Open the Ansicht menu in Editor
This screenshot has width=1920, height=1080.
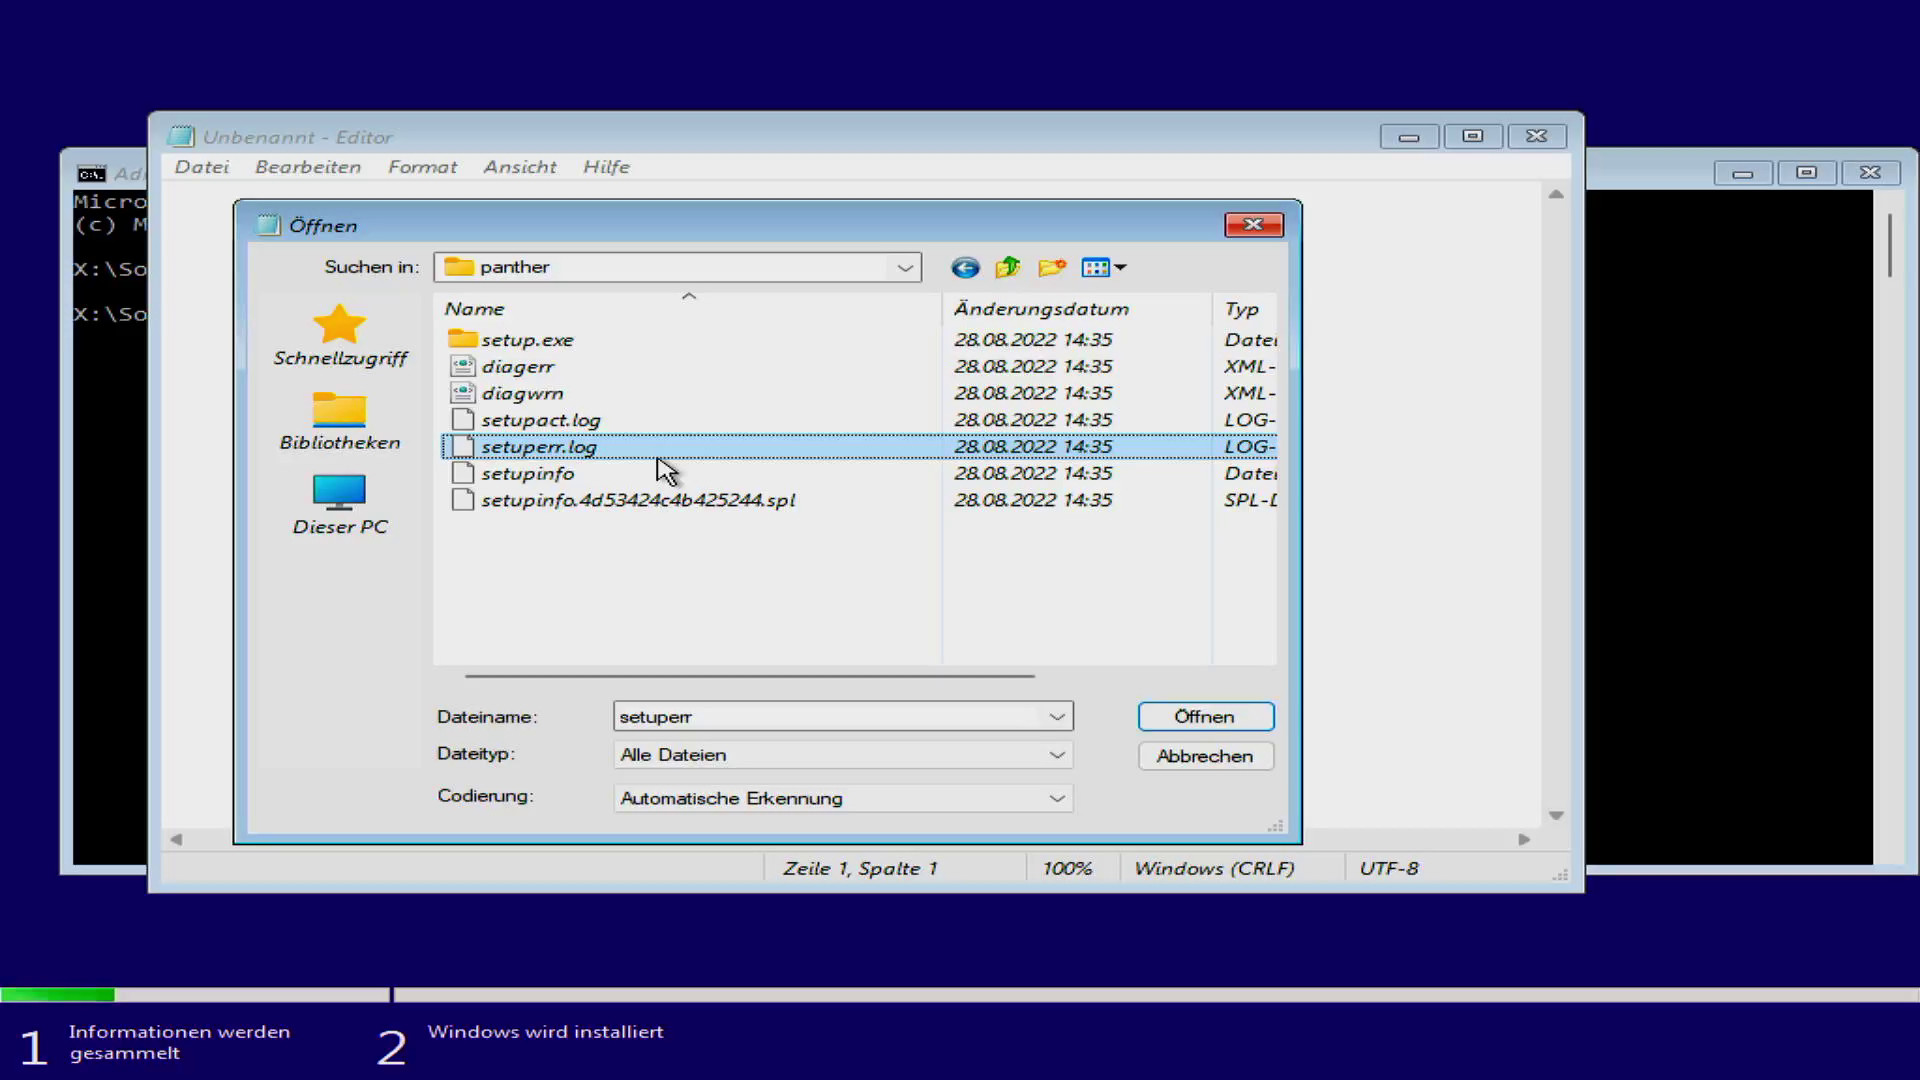520,167
